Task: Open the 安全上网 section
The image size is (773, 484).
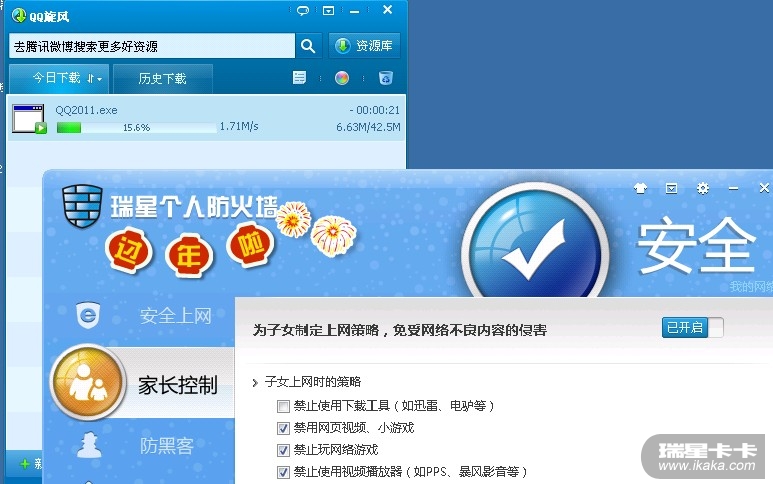Action: click(x=144, y=316)
